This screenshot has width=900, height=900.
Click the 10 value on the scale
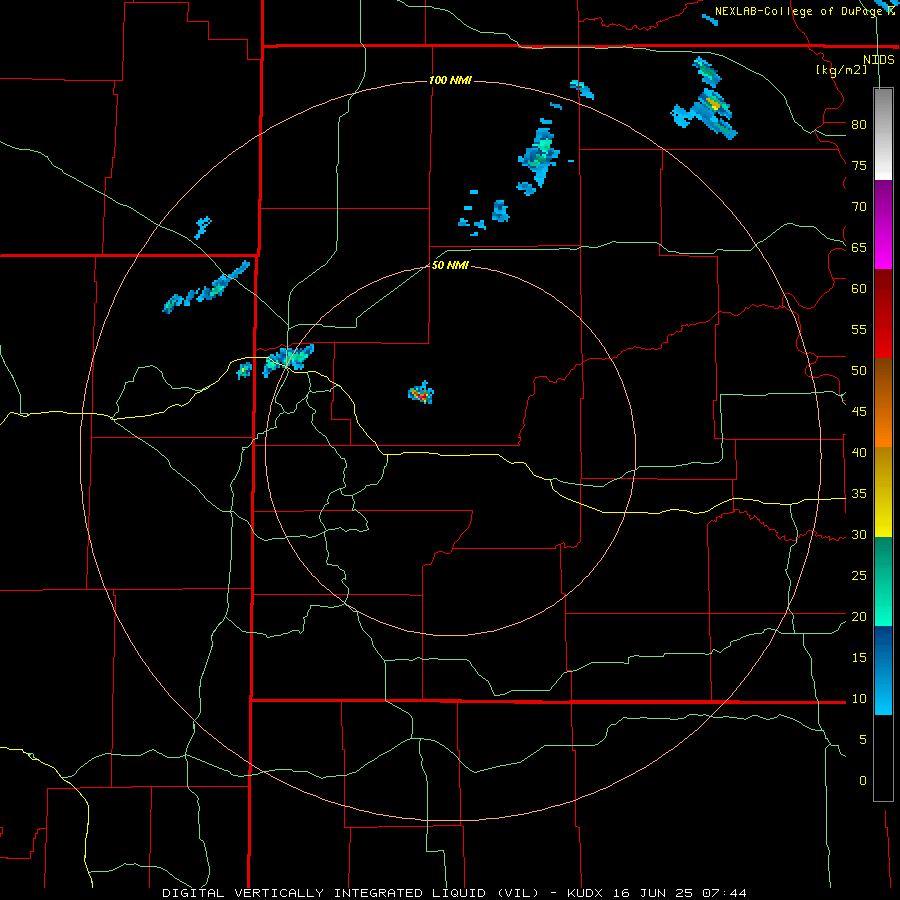click(x=859, y=699)
